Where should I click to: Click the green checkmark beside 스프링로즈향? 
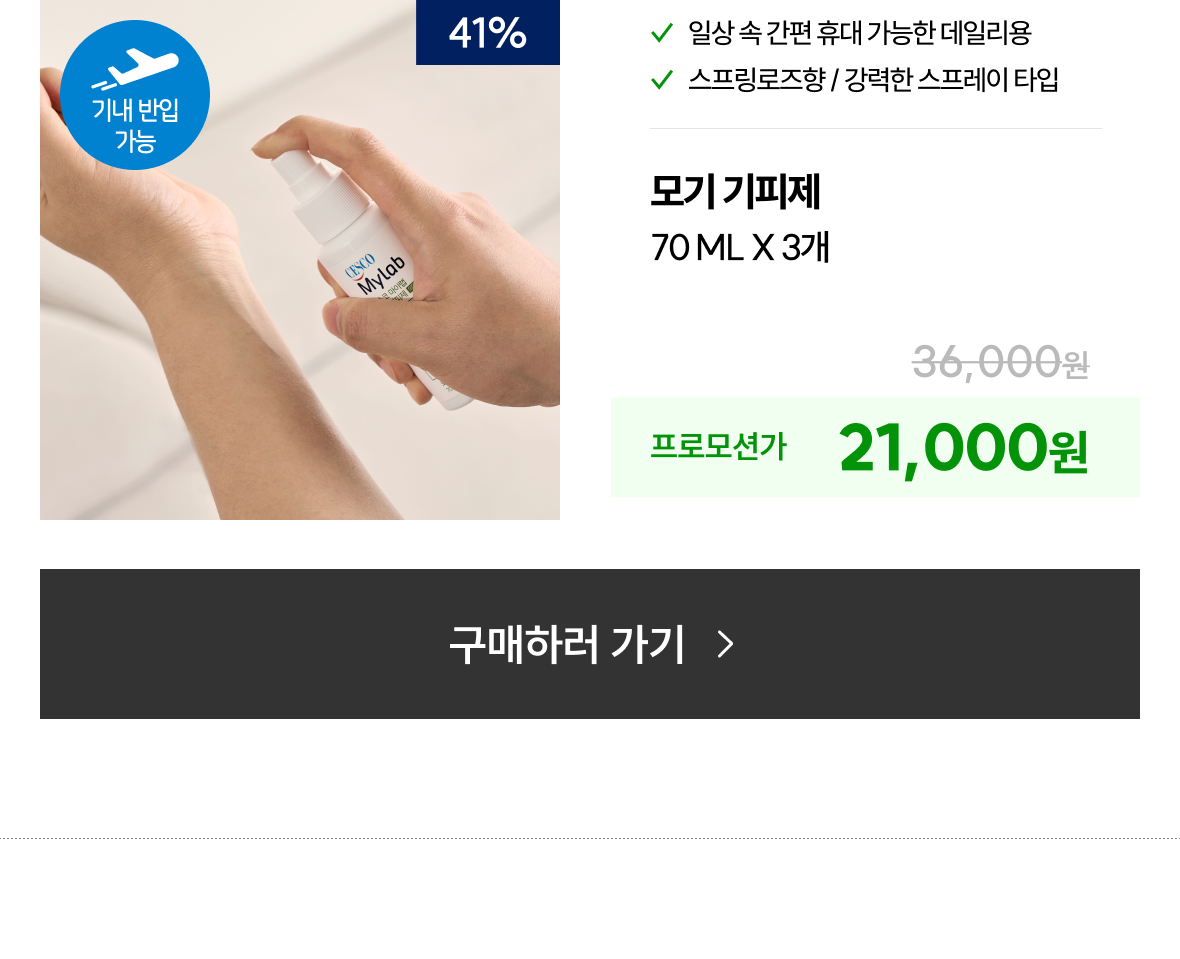(x=661, y=79)
